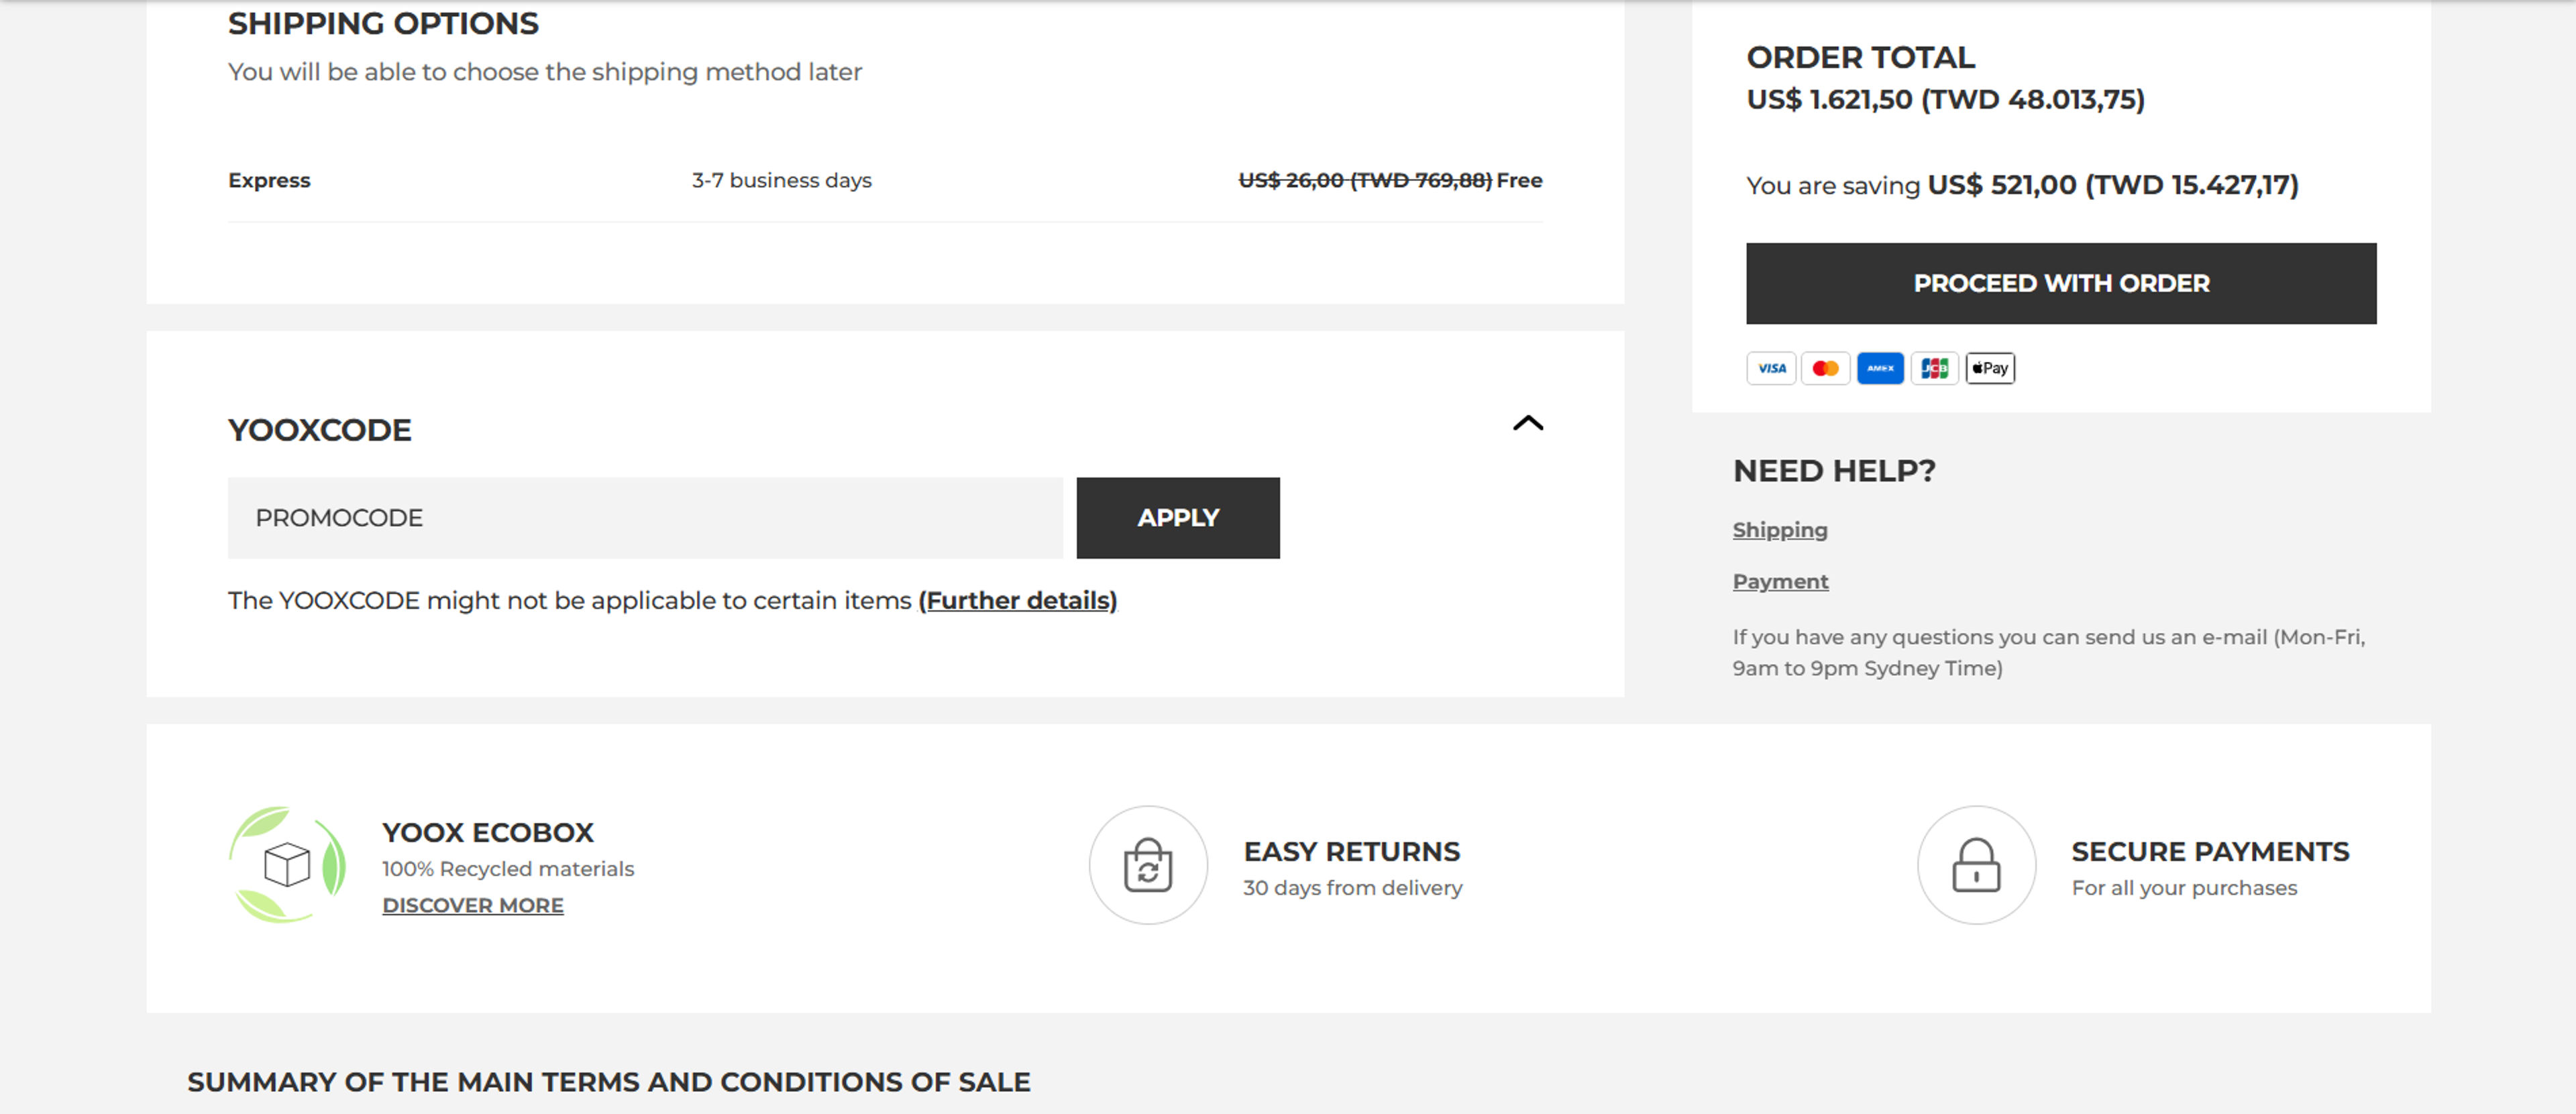Open the Payment help link
Screen dimensions: 2576x1114
coord(1780,581)
